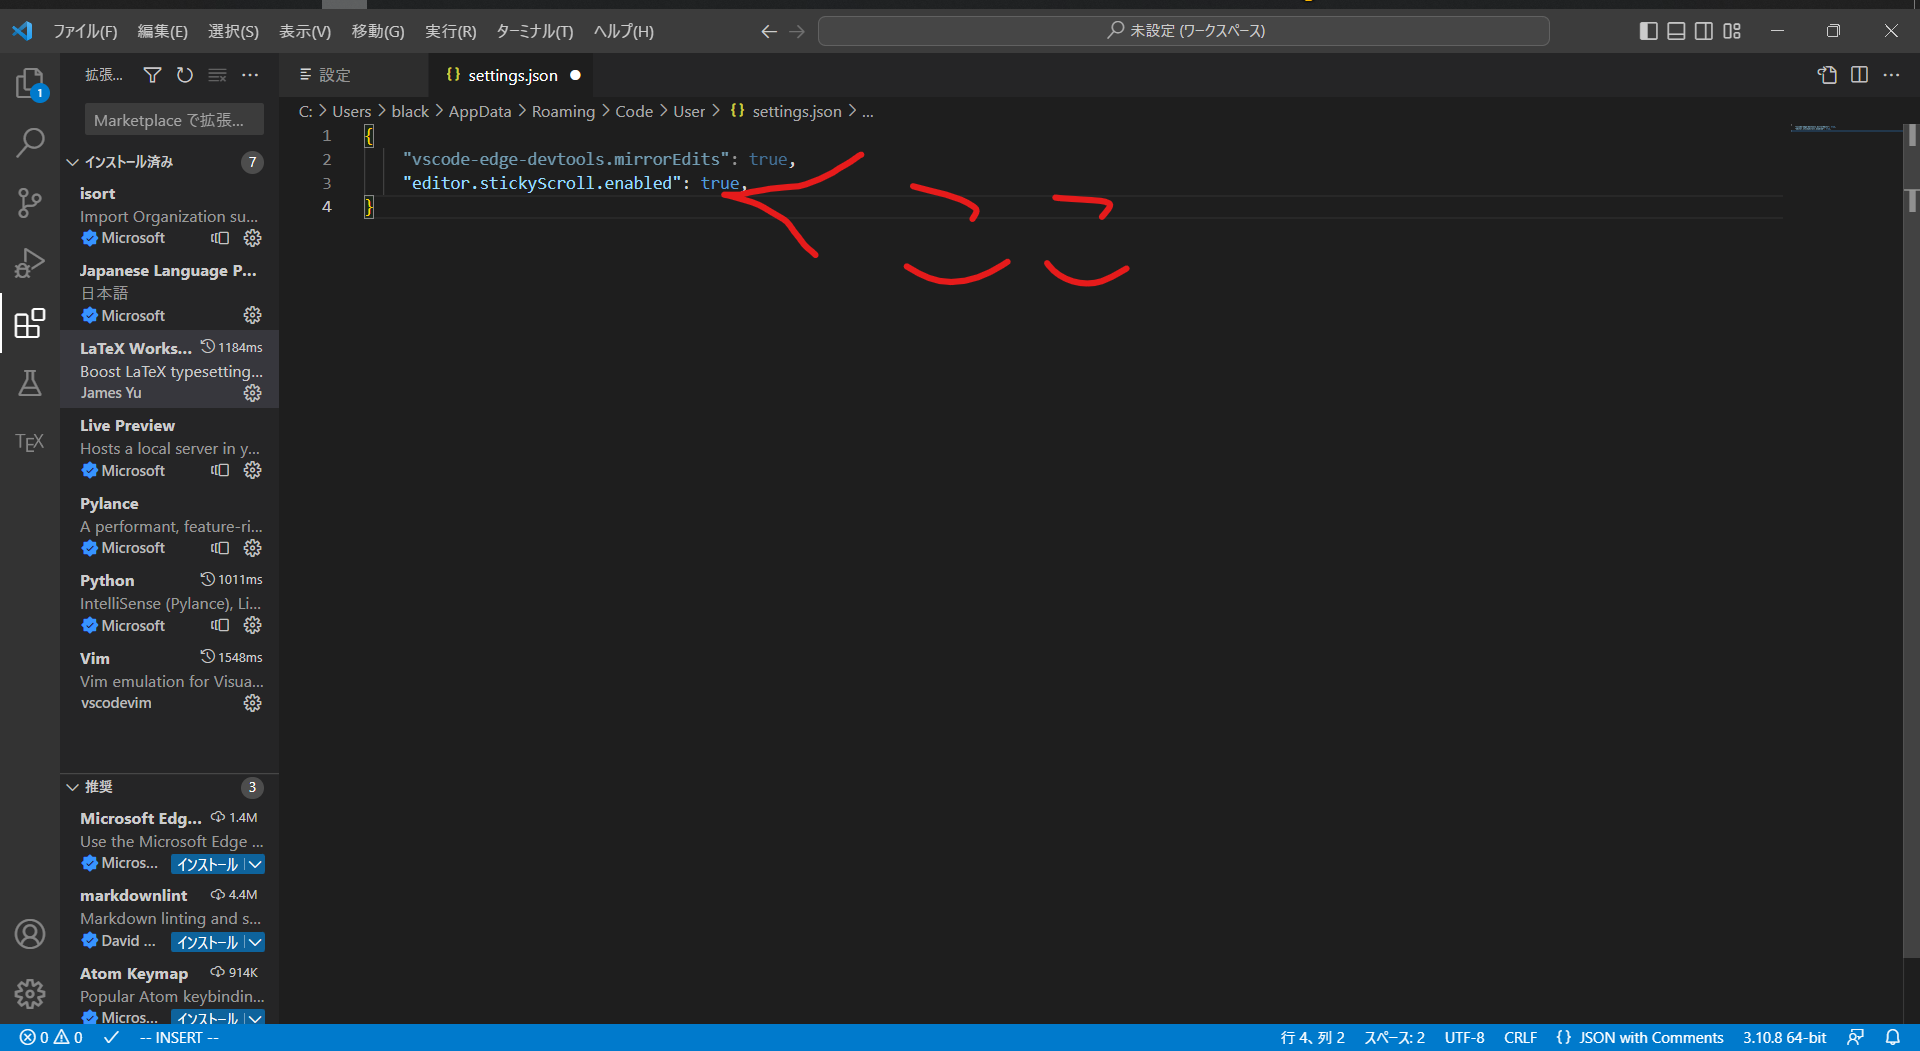Open install dropdown arrow for markdownlint

tap(256, 942)
